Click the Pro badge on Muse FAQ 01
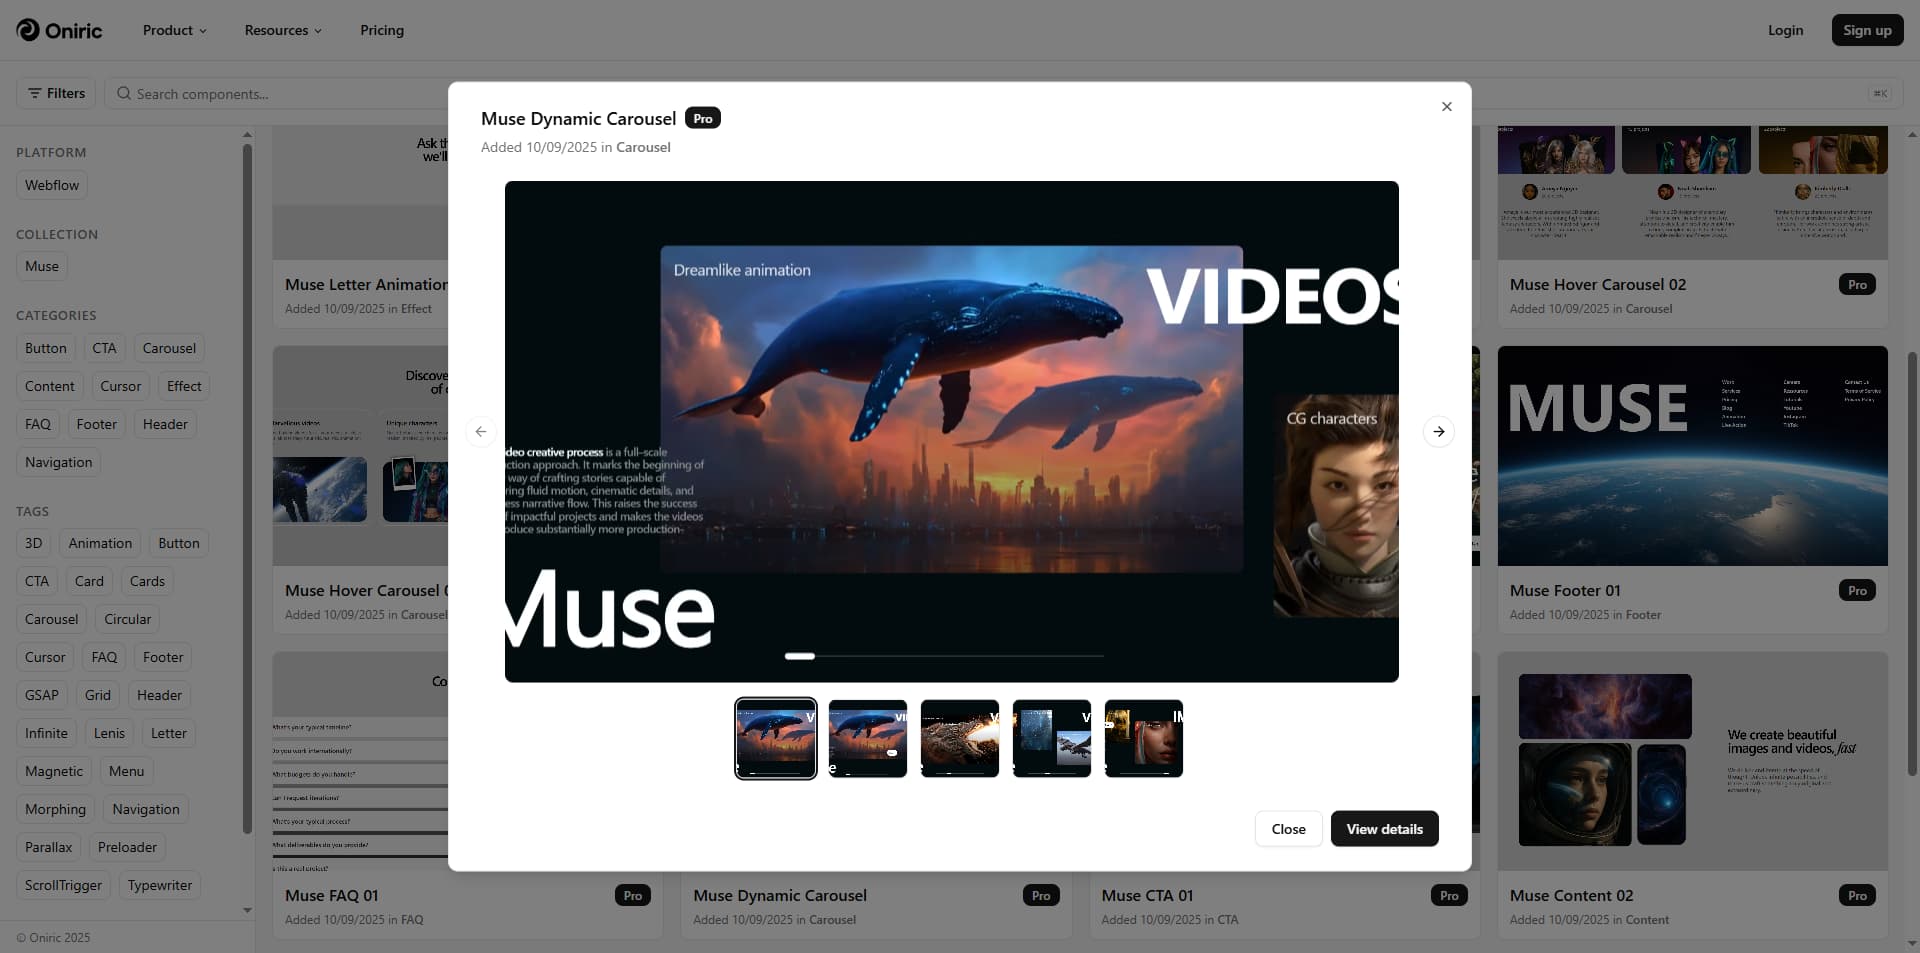1920x953 pixels. point(633,896)
